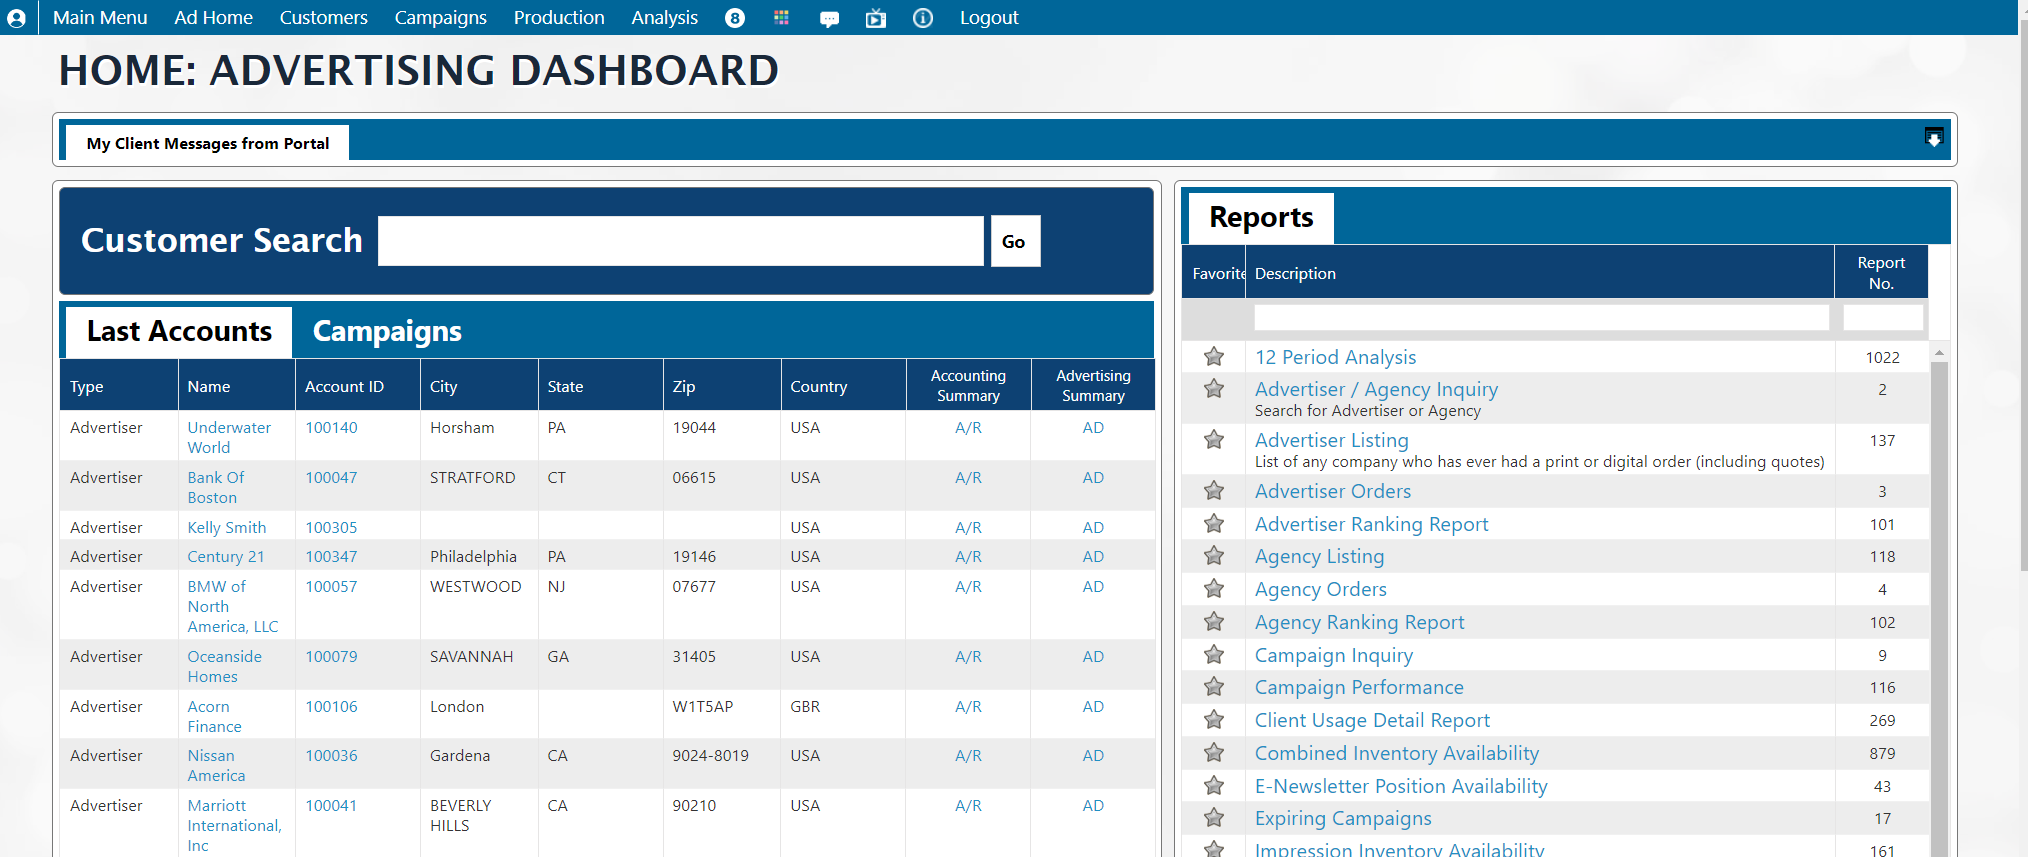The height and width of the screenshot is (857, 2028).
Task: Open the Analysis menu
Action: [664, 18]
